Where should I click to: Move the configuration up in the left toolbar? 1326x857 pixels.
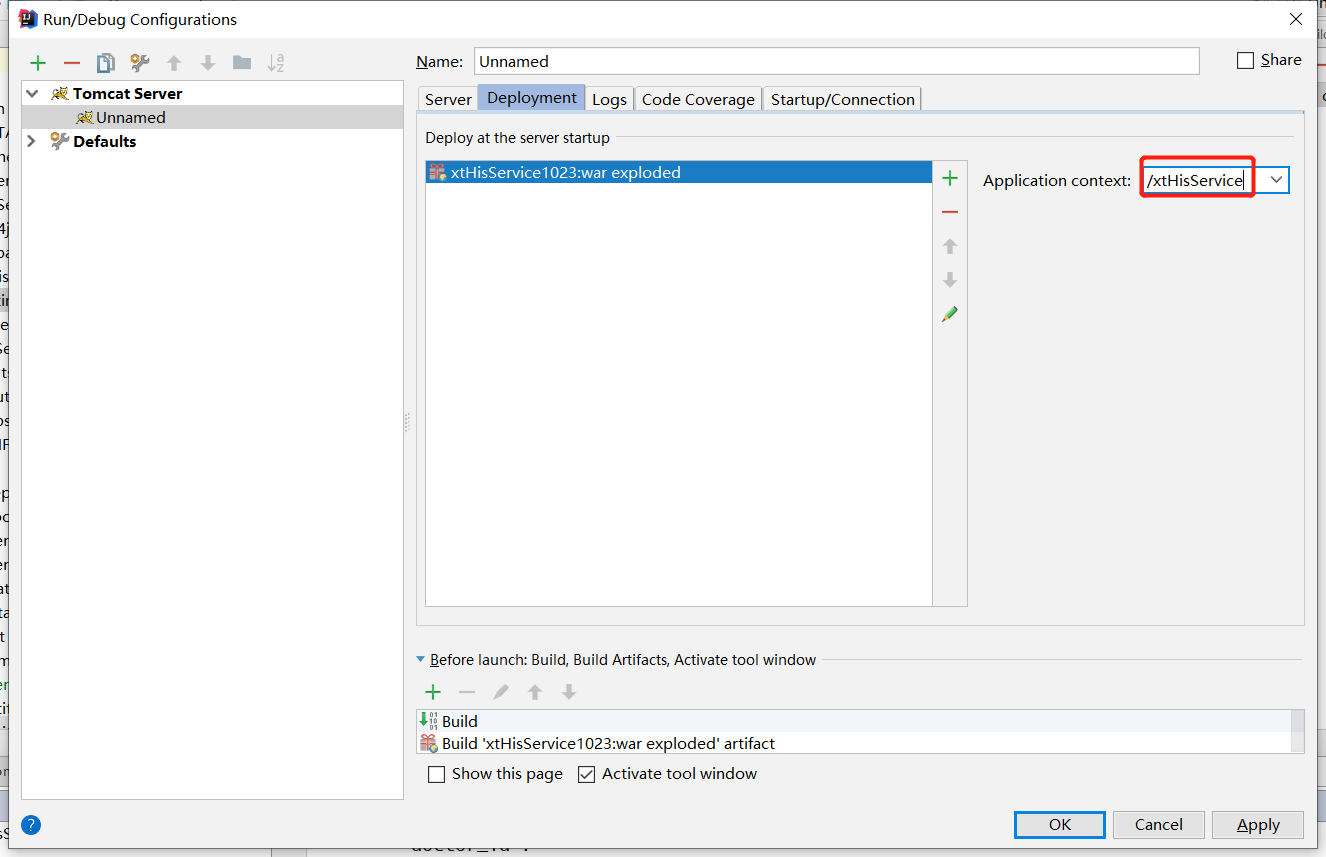(174, 63)
